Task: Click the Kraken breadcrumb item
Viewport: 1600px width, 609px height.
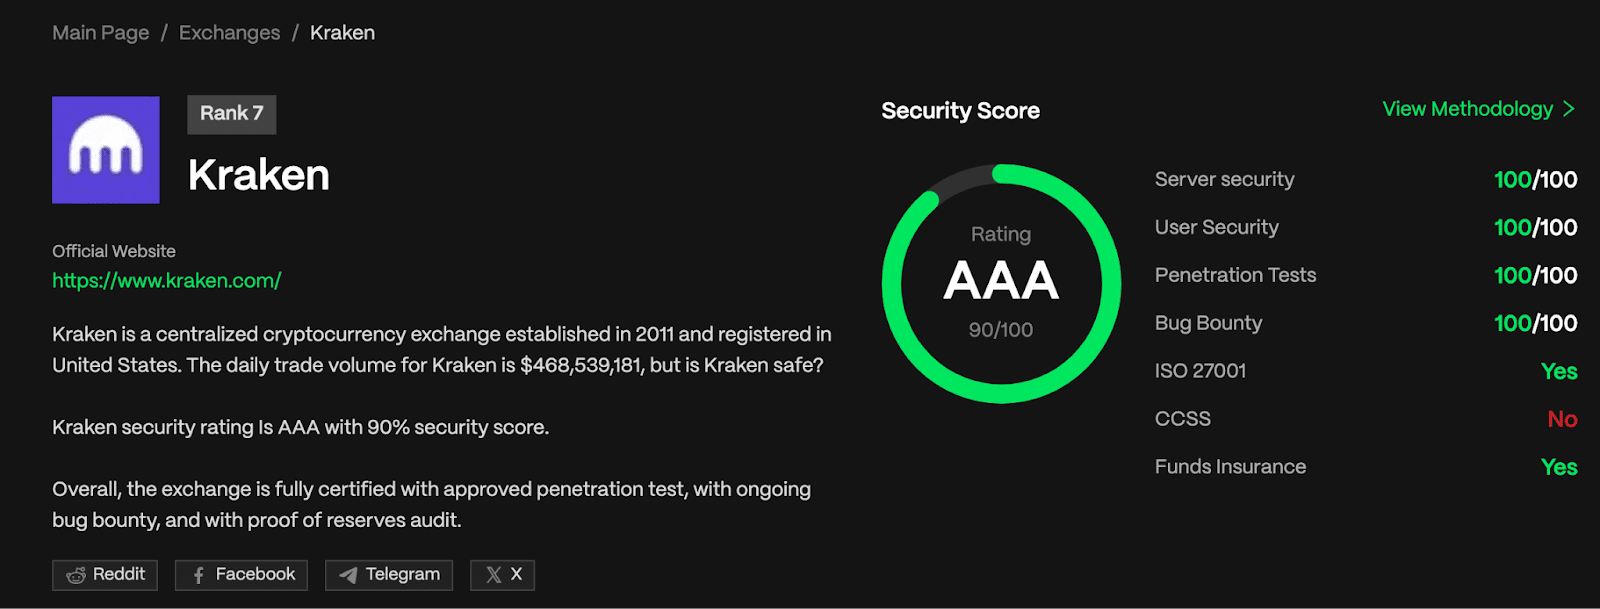Action: (x=342, y=33)
